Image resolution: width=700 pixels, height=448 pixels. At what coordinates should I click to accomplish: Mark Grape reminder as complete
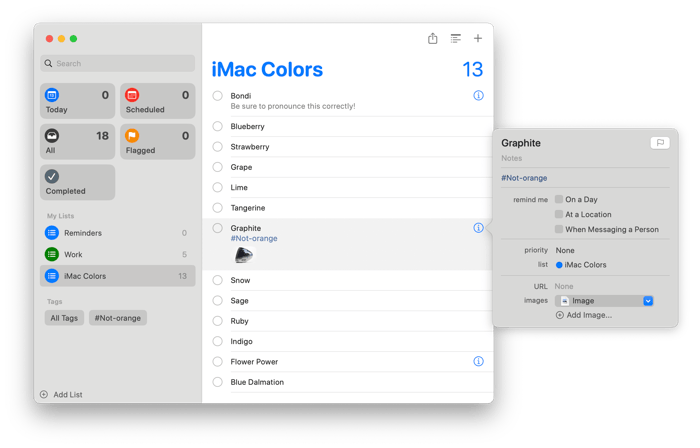[x=217, y=167]
